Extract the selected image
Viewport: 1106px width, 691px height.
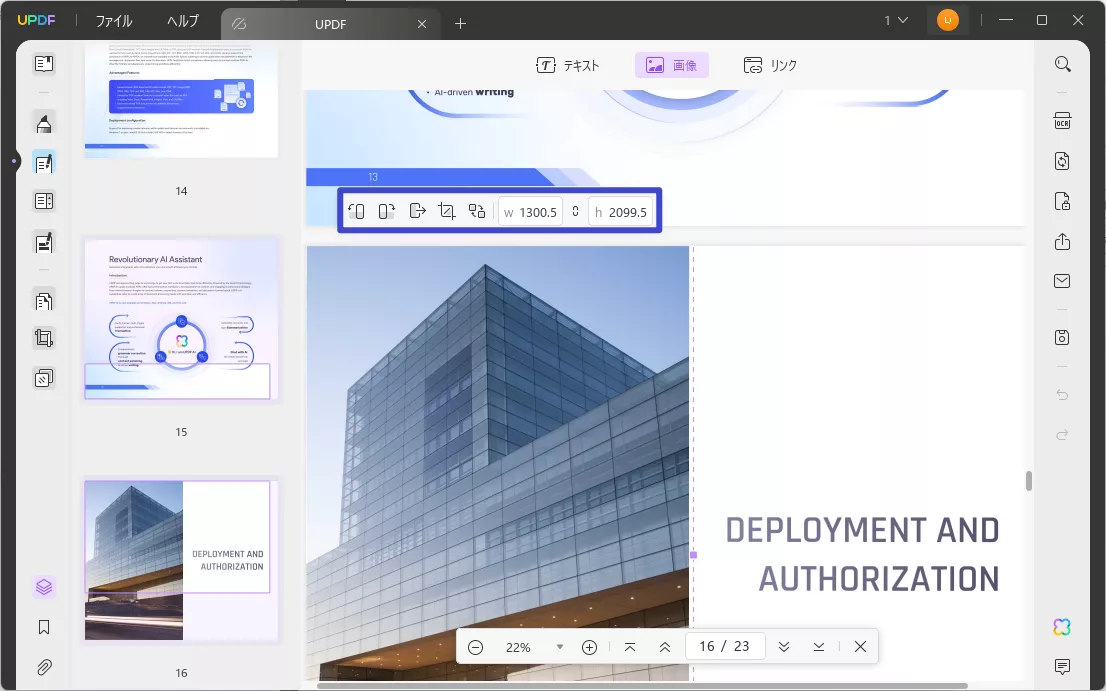[417, 211]
